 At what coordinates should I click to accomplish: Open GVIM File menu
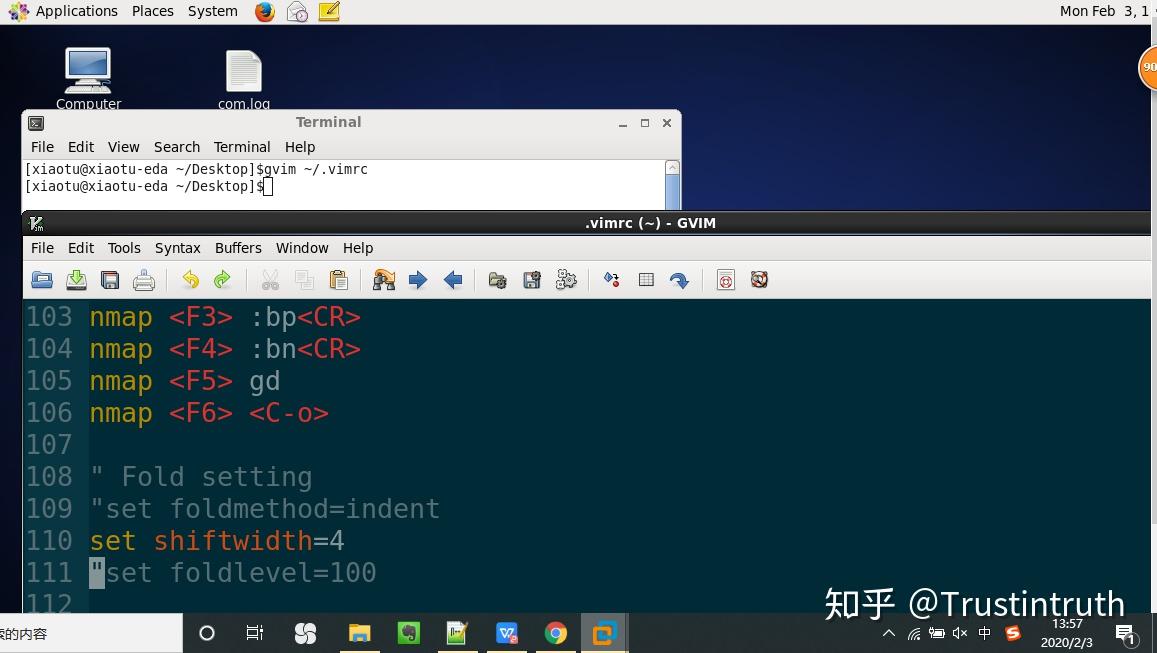(42, 248)
